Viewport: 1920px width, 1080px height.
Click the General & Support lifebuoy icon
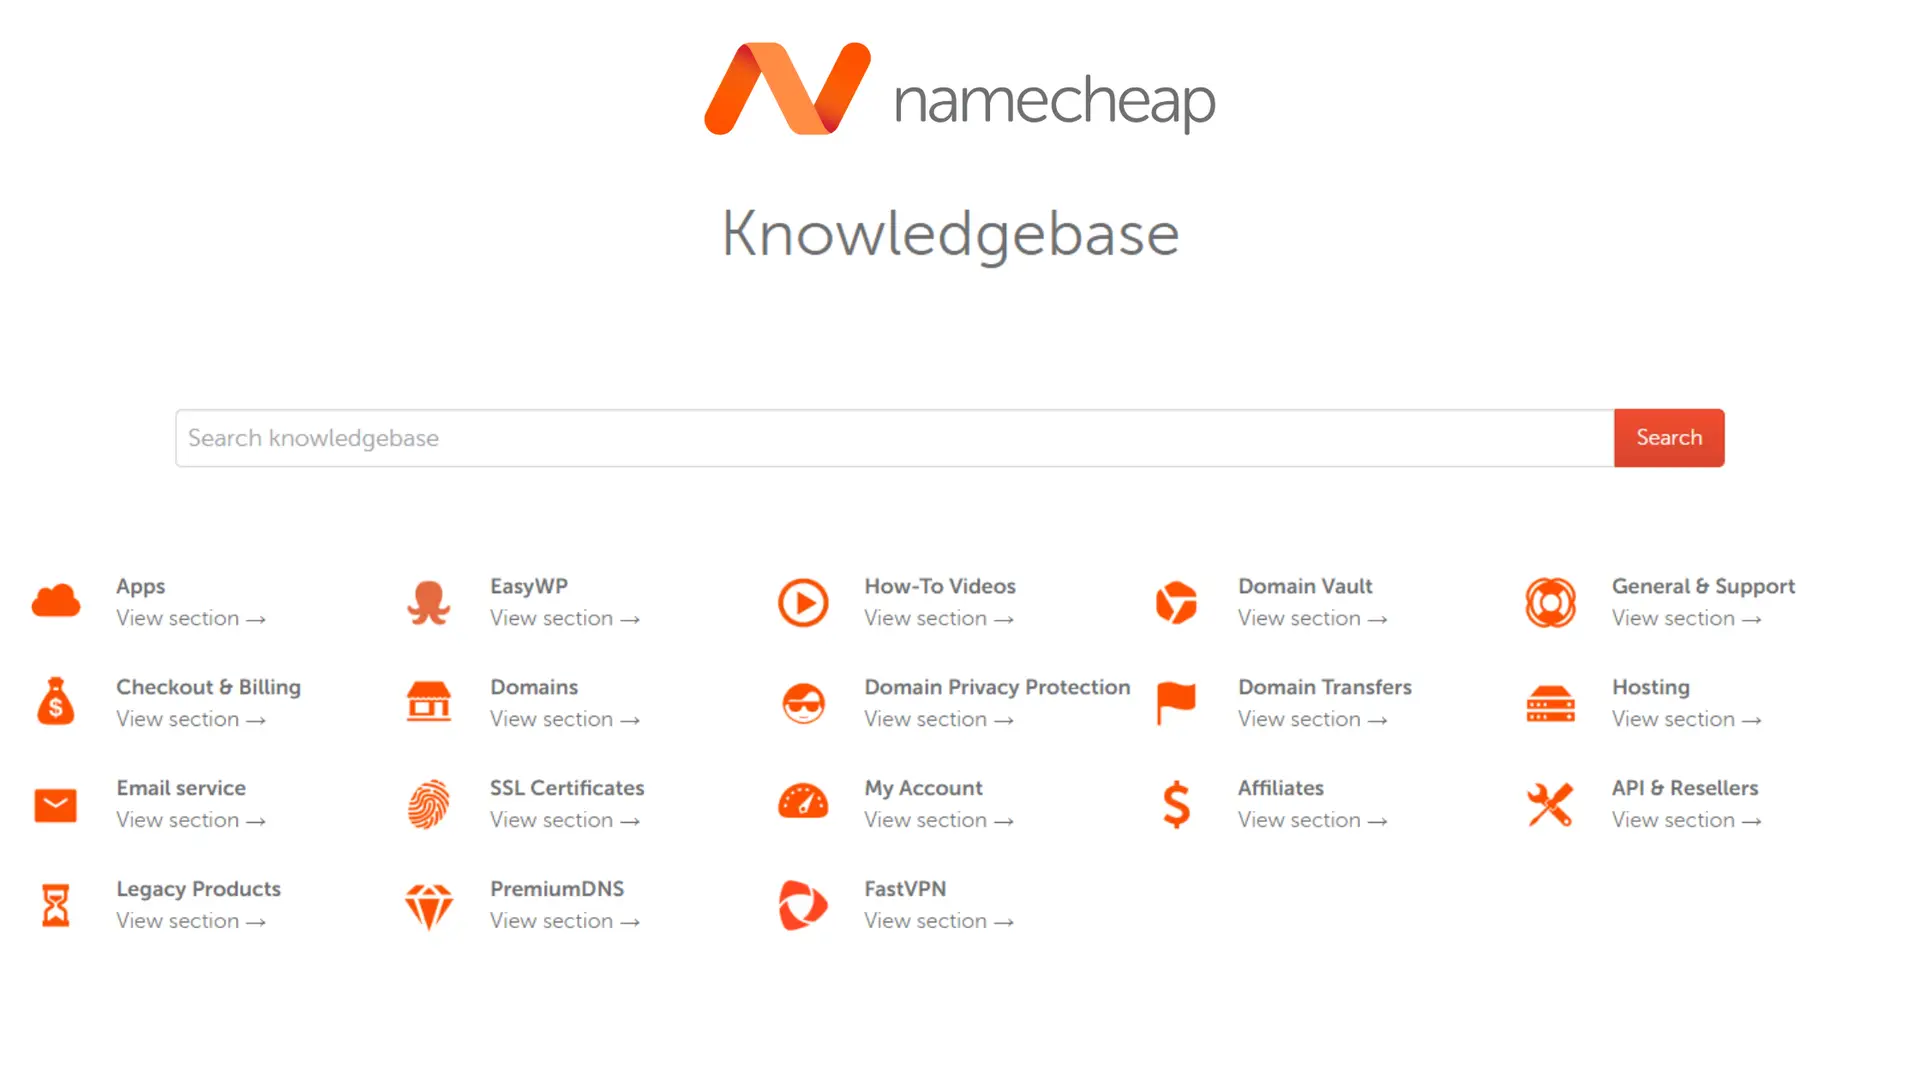point(1550,602)
